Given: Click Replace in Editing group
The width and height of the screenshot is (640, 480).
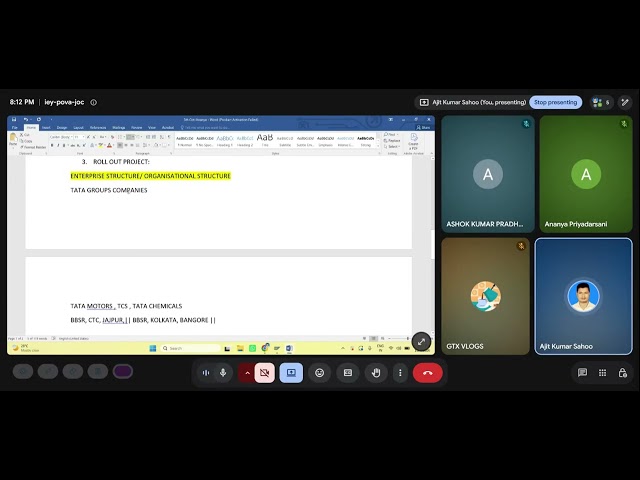Looking at the screenshot, I should click(392, 140).
